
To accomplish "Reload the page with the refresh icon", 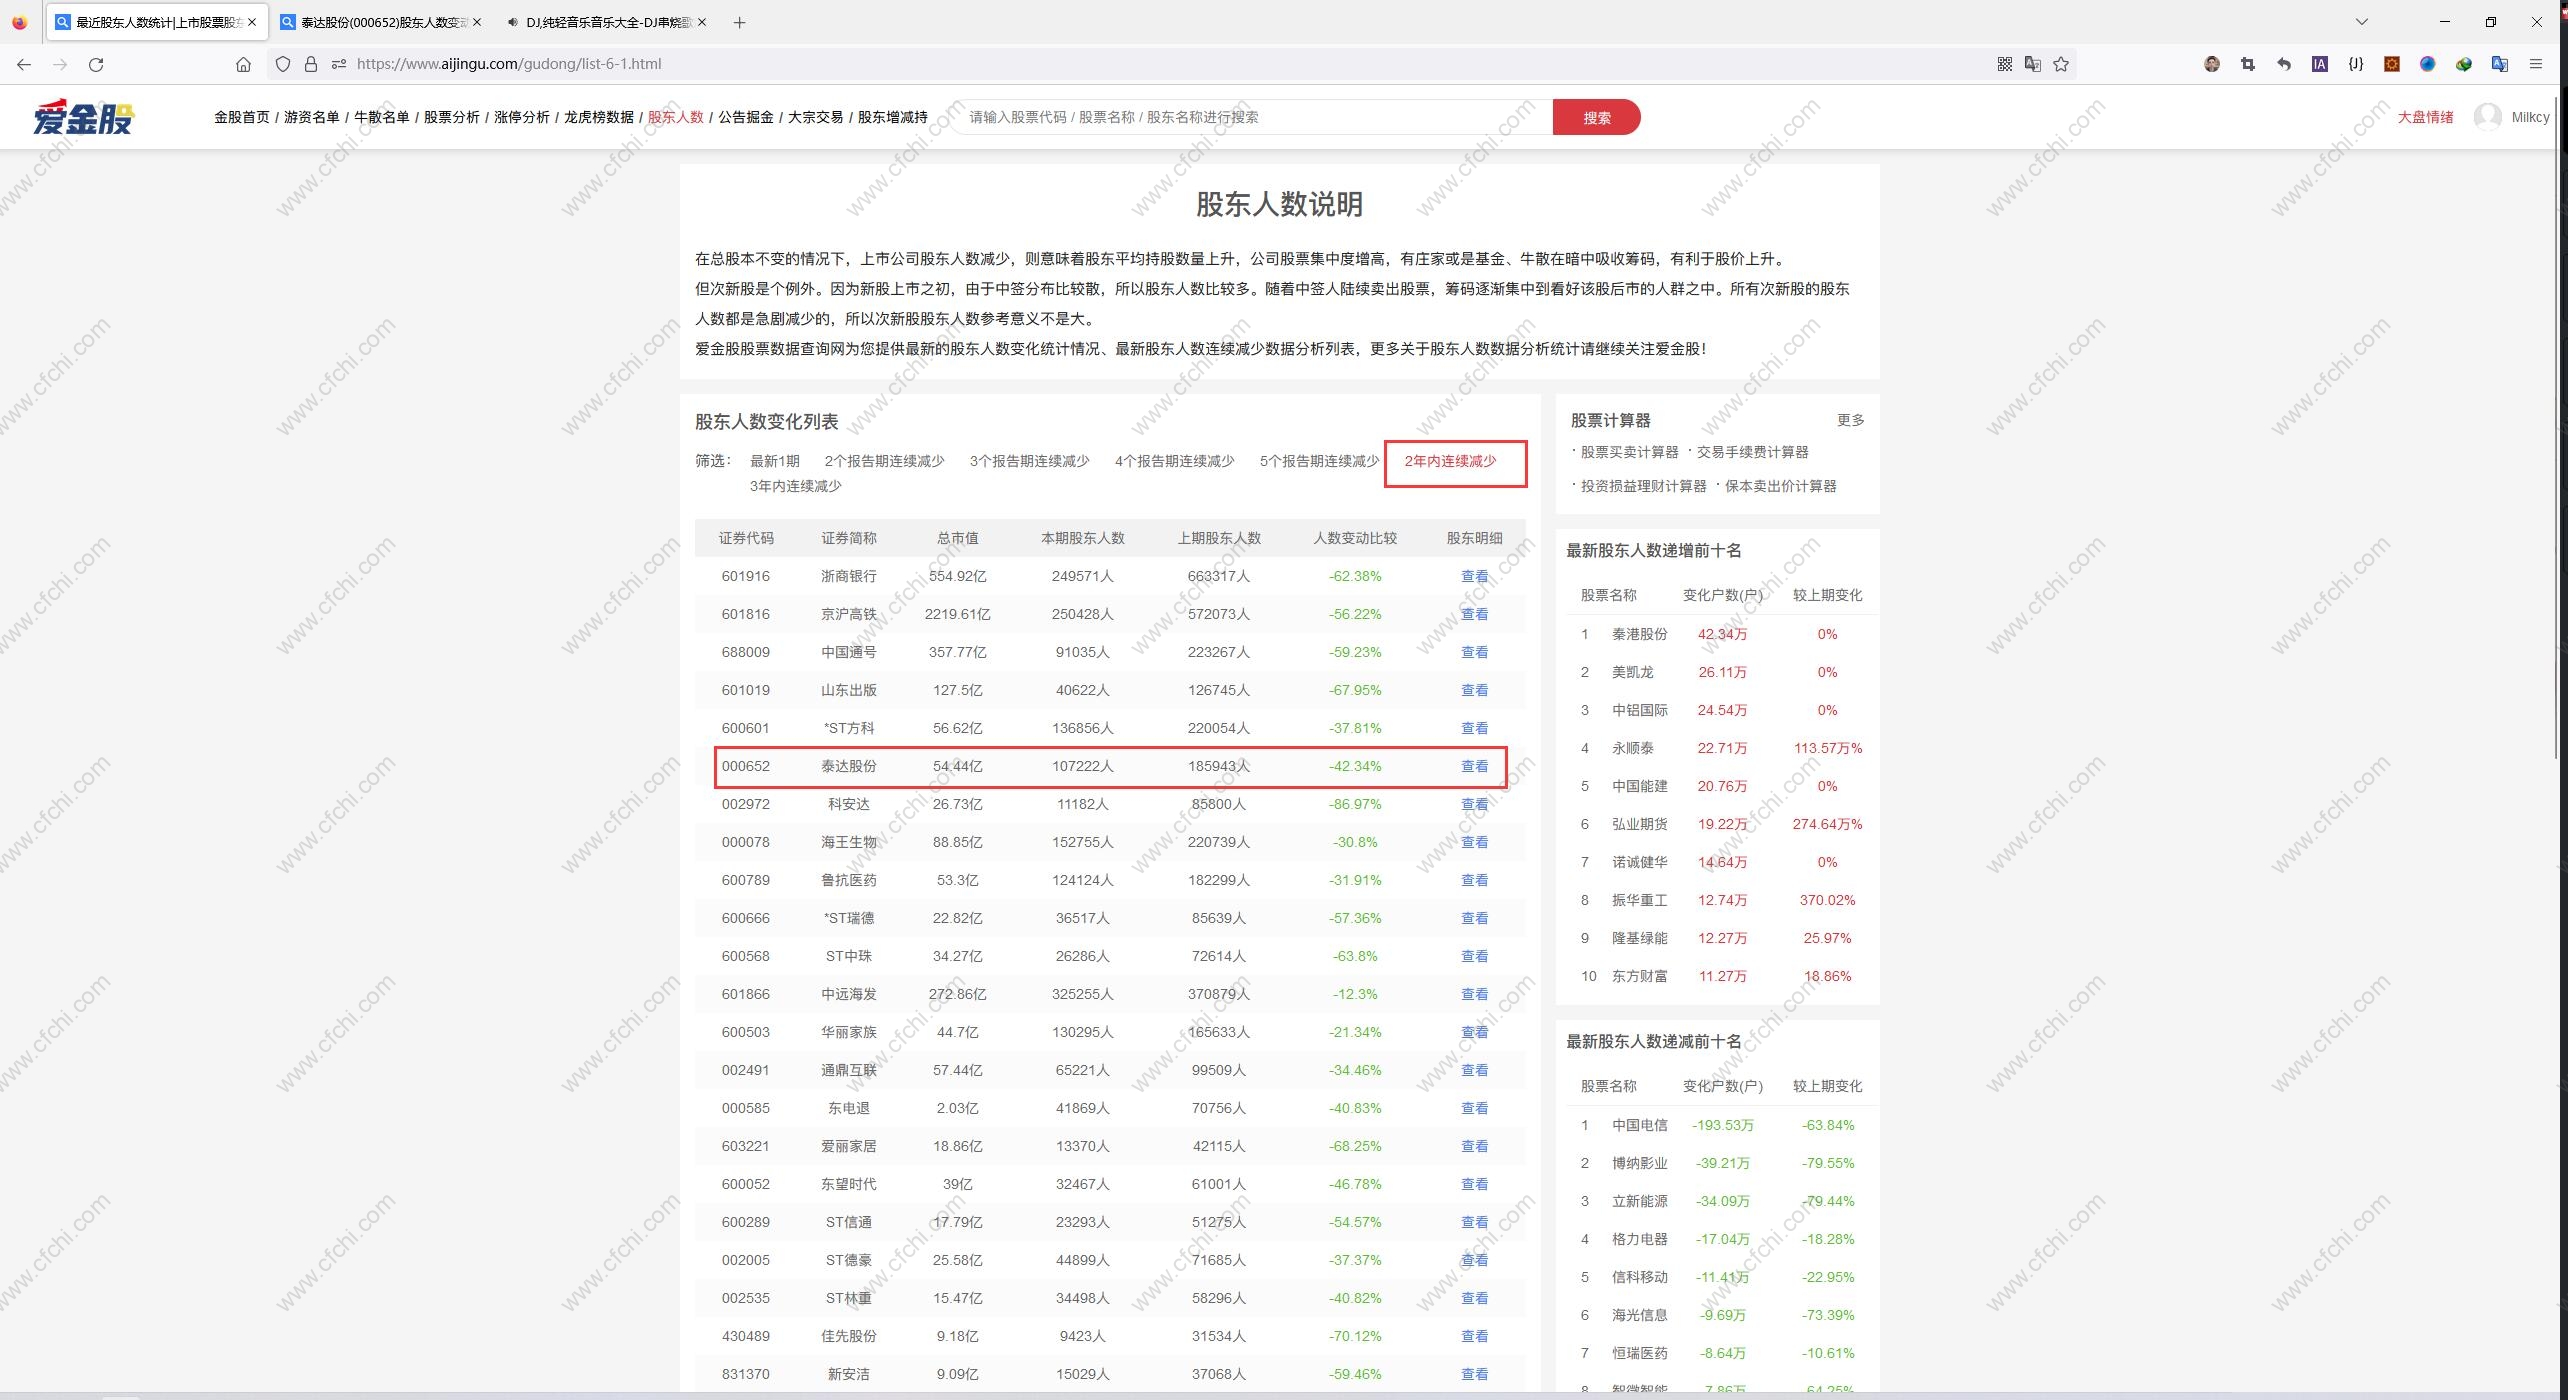I will click(x=96, y=64).
